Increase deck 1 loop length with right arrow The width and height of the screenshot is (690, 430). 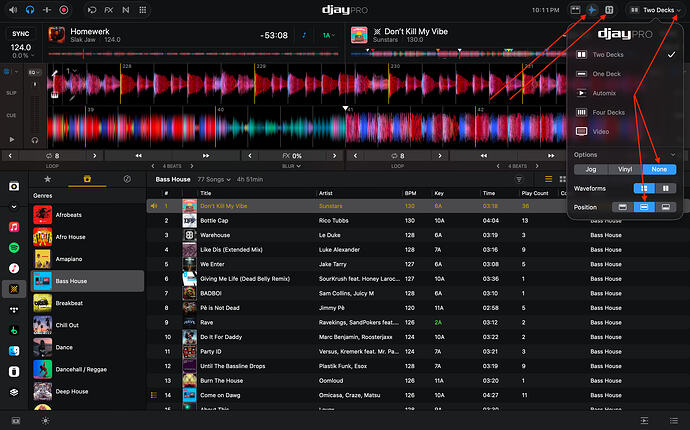point(95,155)
